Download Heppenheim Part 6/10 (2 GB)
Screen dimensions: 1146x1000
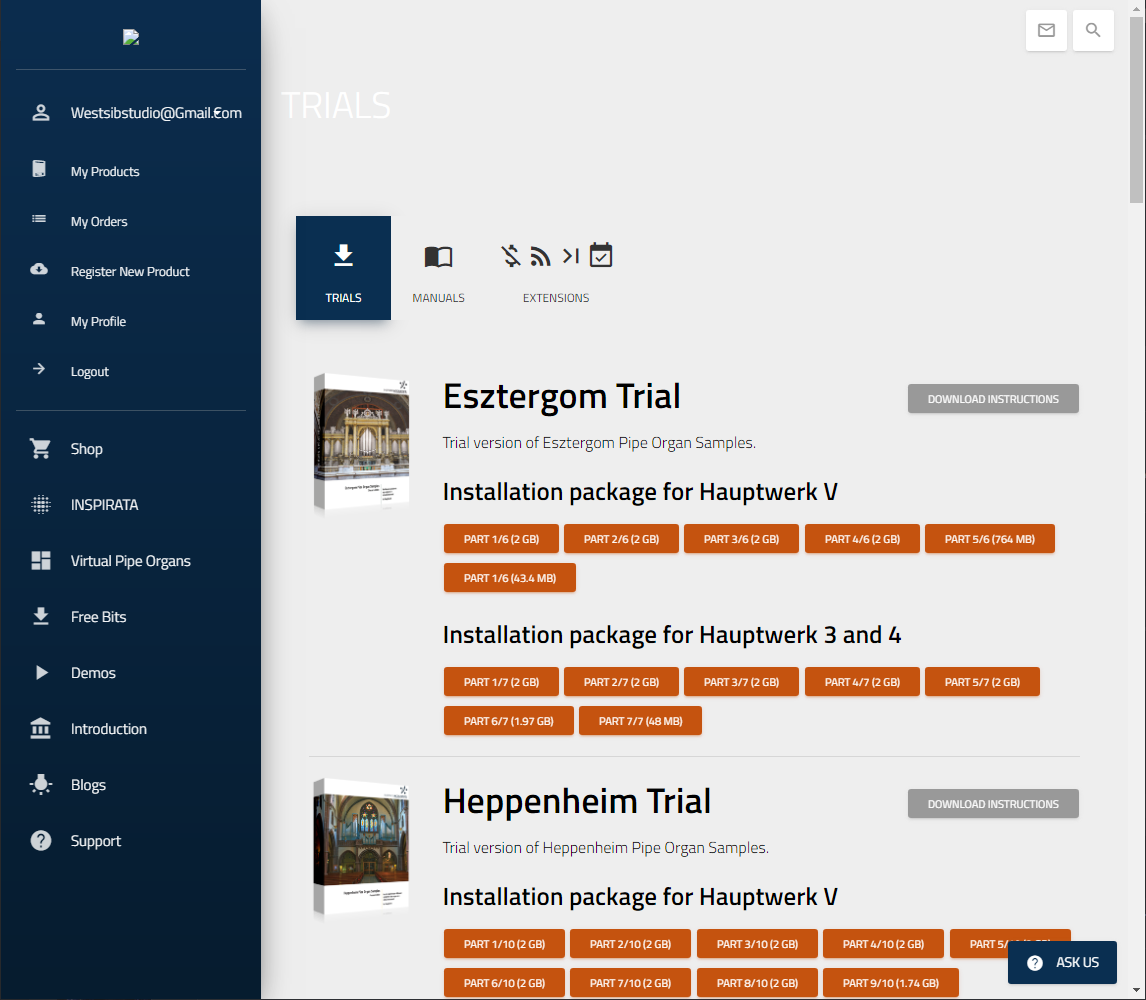tap(504, 982)
